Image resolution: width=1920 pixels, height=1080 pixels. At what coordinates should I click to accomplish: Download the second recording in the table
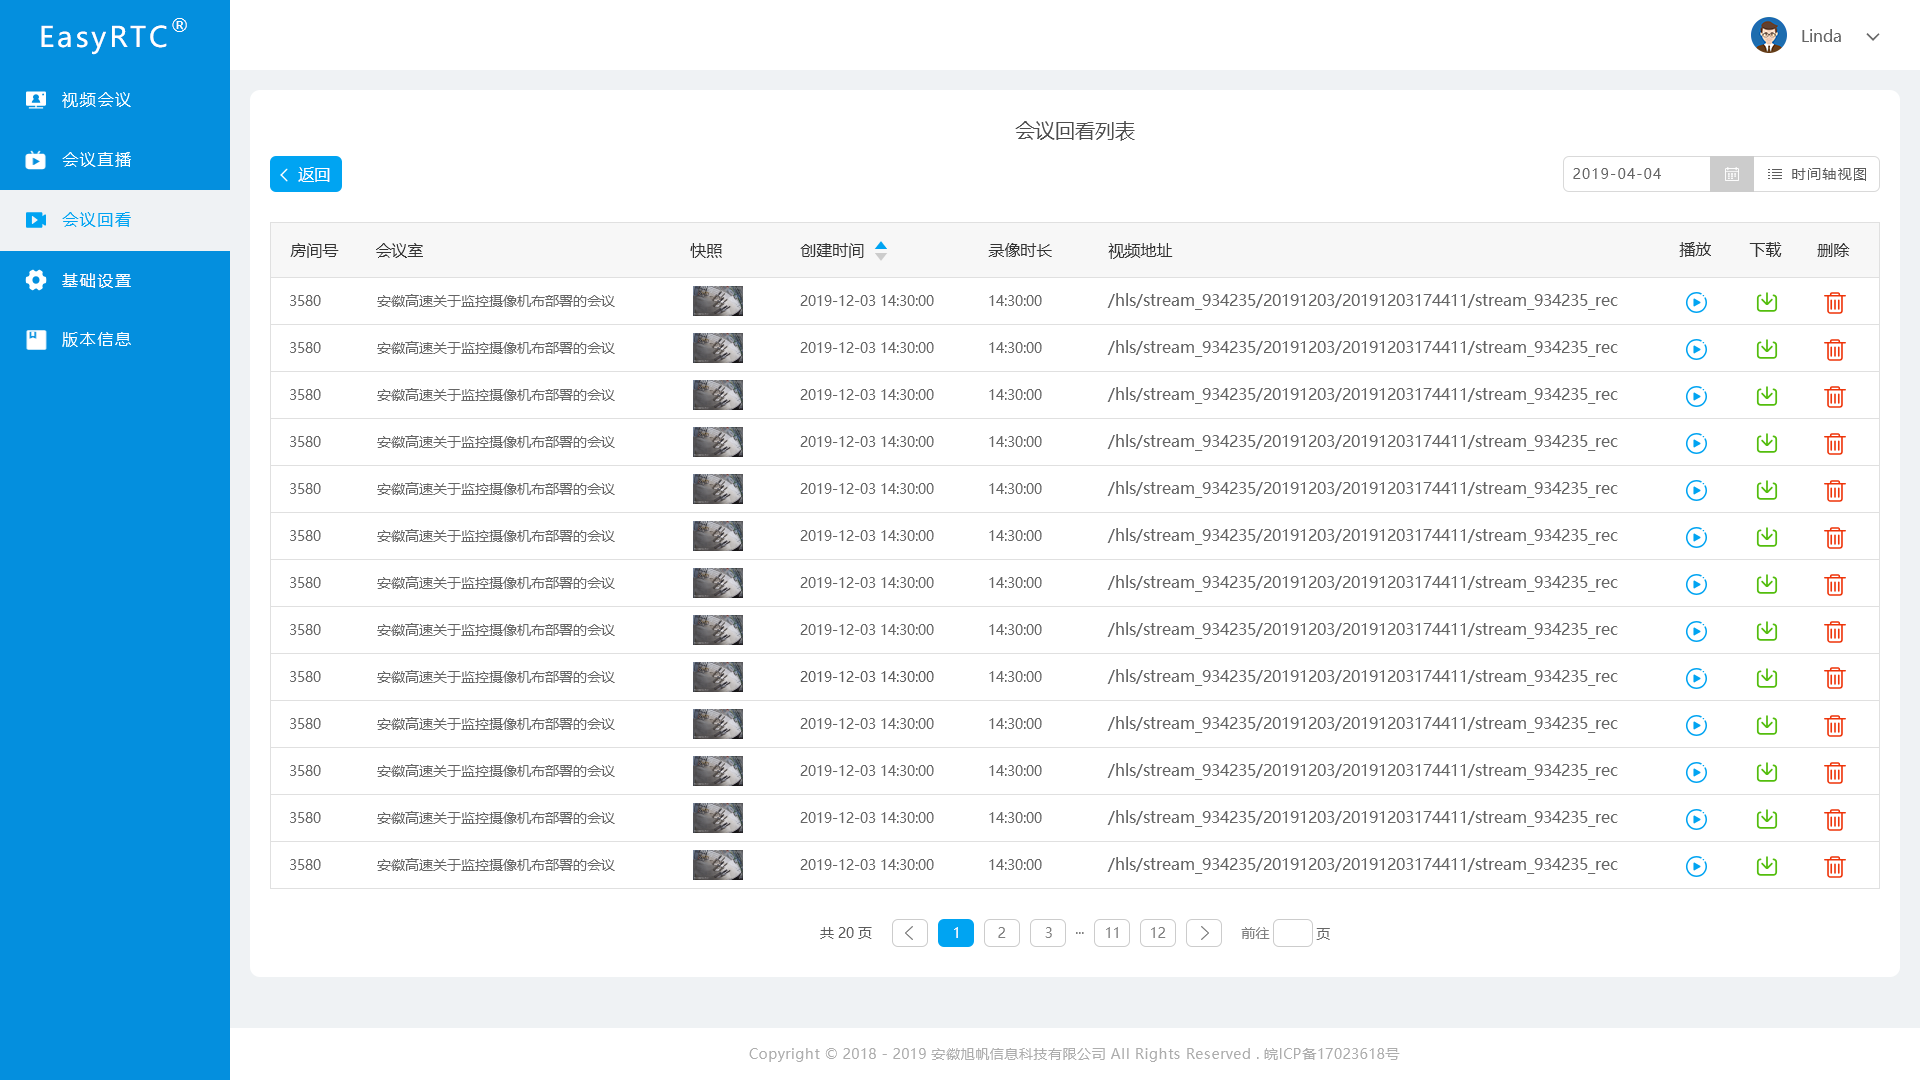(x=1767, y=349)
